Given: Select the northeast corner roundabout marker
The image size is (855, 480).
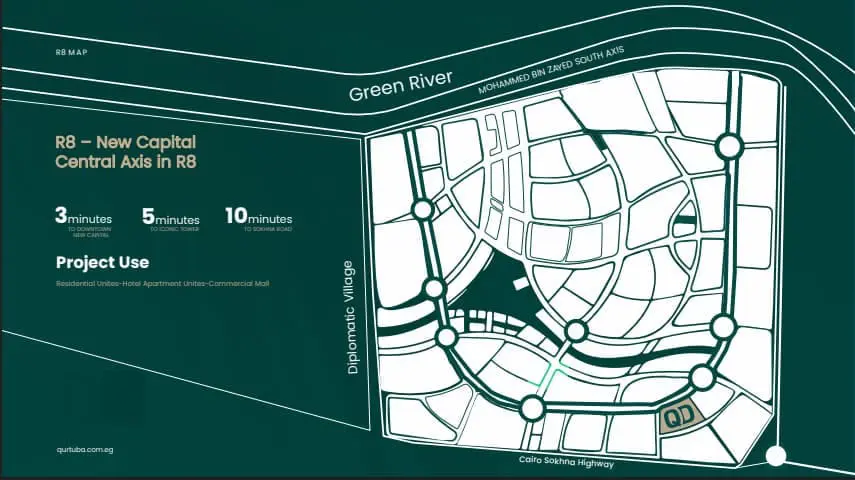Looking at the screenshot, I should point(729,147).
